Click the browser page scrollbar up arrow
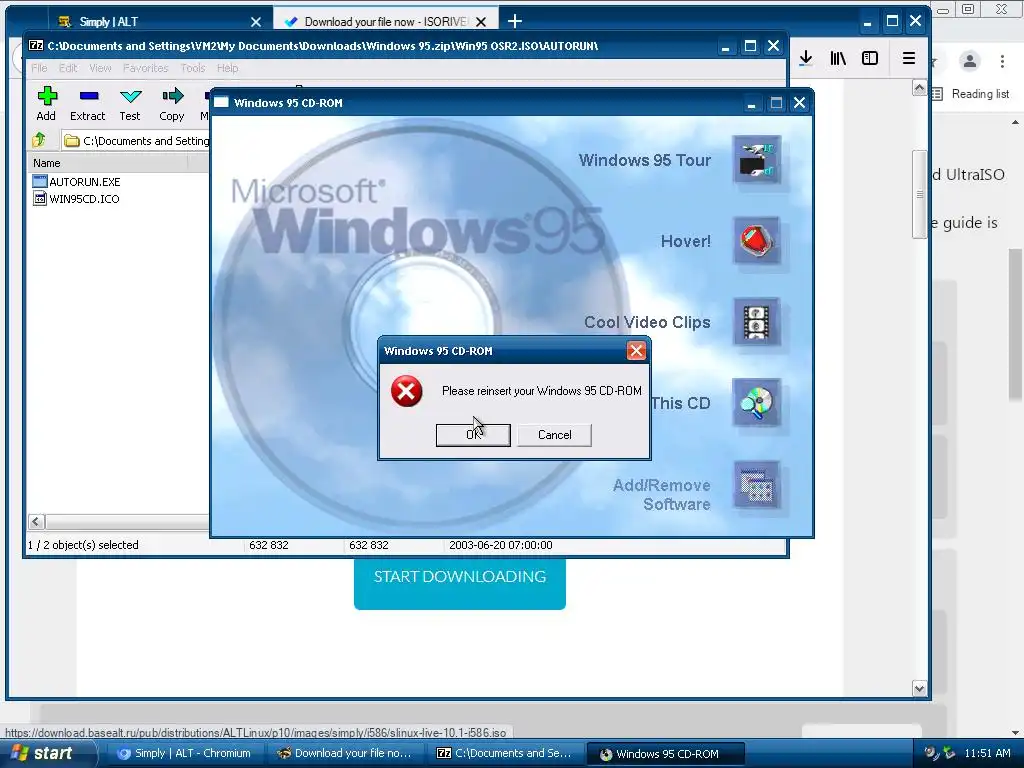This screenshot has height=768, width=1024. (x=919, y=88)
